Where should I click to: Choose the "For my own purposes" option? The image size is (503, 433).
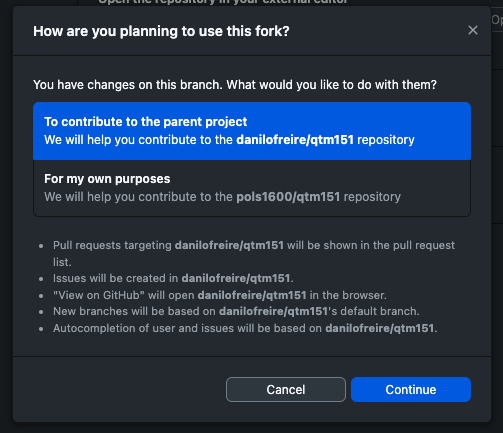[x=252, y=188]
